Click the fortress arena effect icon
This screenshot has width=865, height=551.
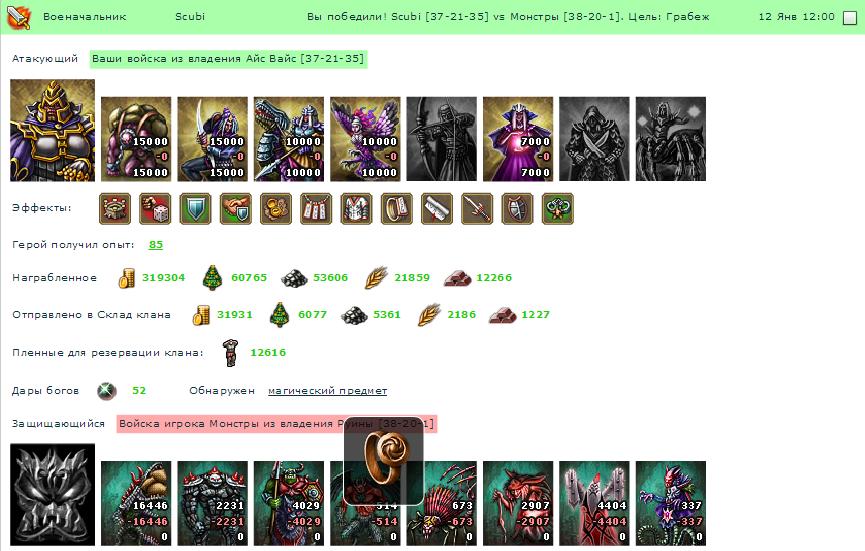click(x=115, y=209)
